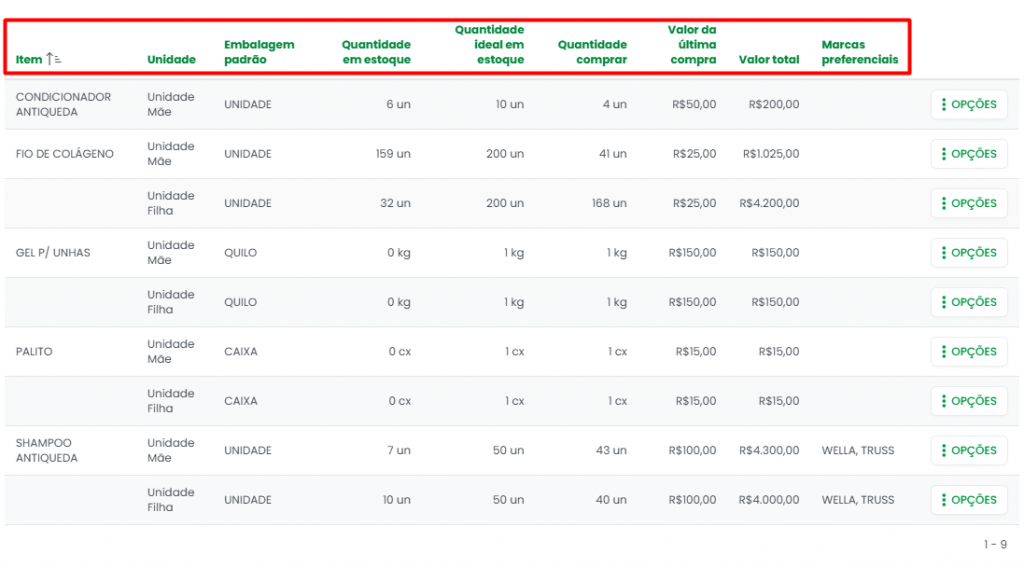Open OPÇÕES for row totaling R$4.200,00
This screenshot has height=568, width=1024.
click(x=968, y=204)
